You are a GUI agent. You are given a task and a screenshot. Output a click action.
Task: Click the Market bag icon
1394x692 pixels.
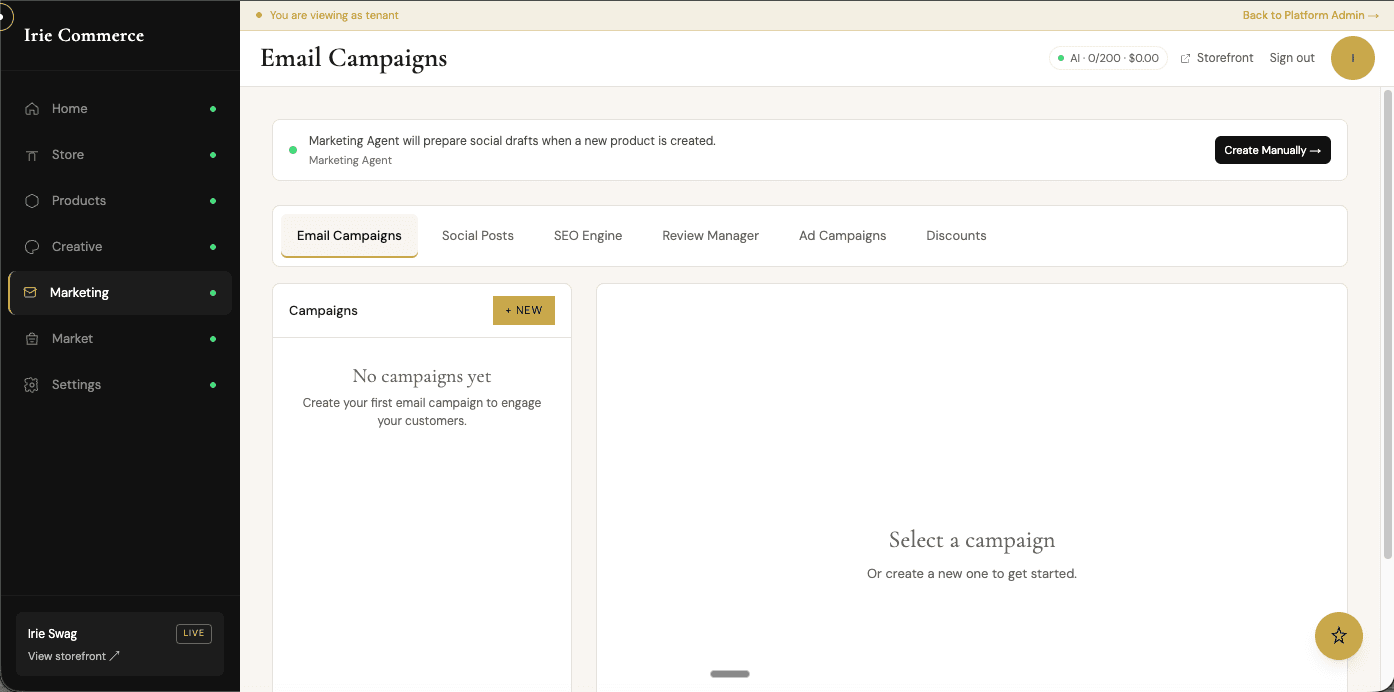32,339
